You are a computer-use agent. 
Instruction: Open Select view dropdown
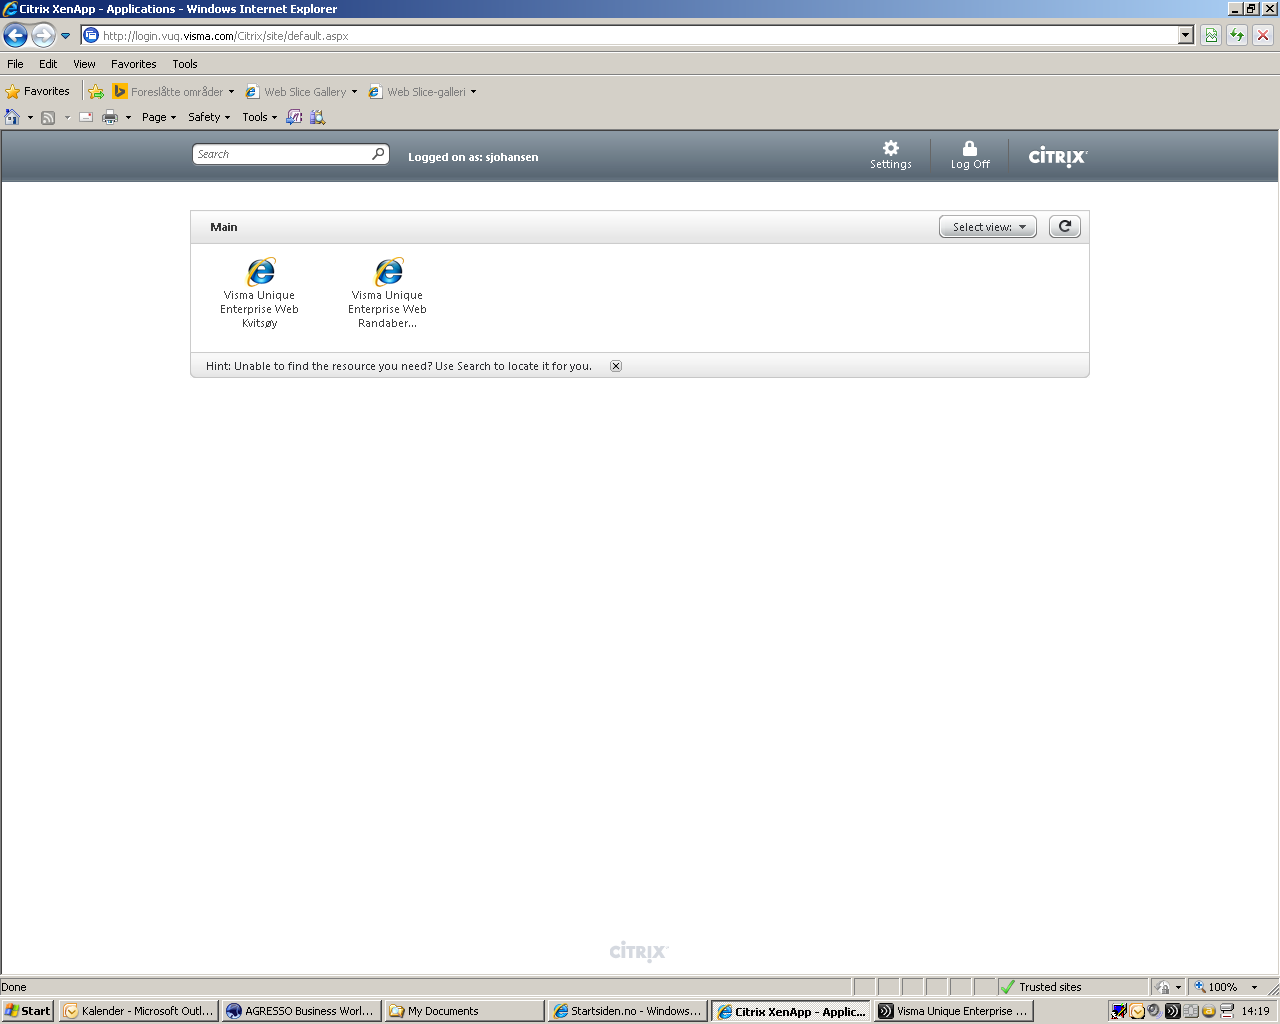(x=988, y=226)
